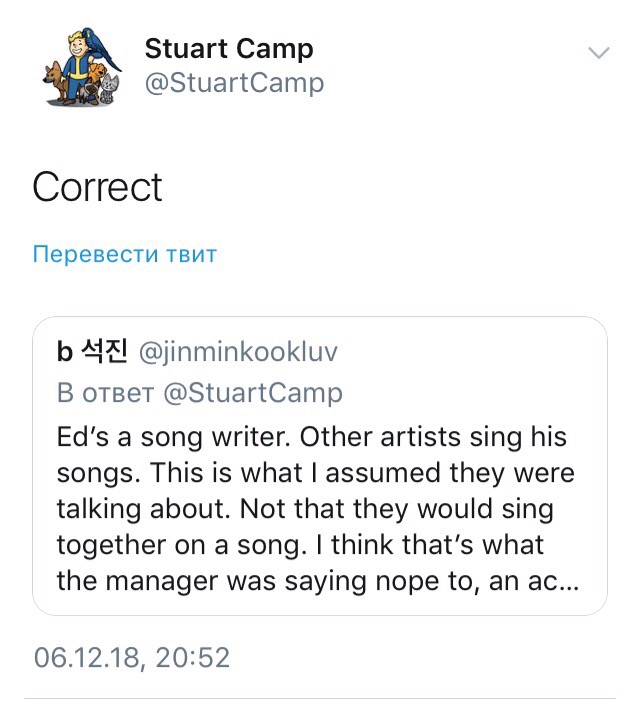Tap the @StuartCamp handle below the name

click(234, 82)
